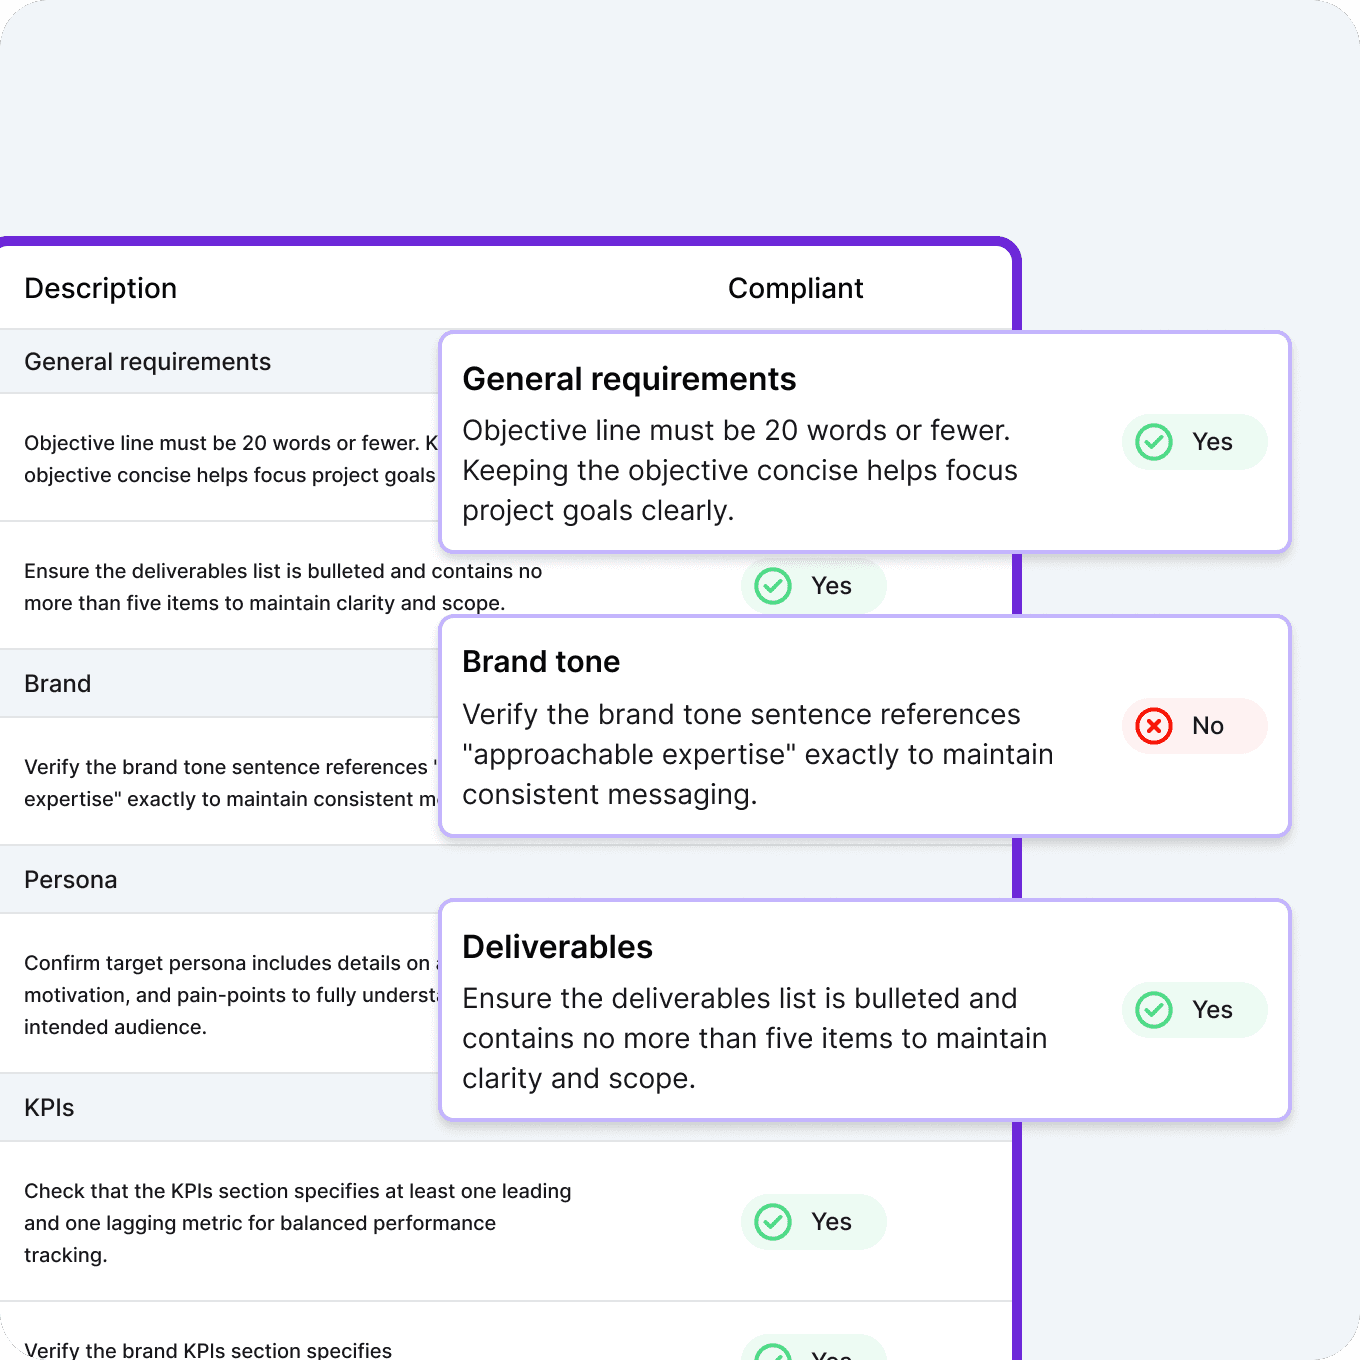Image resolution: width=1360 pixels, height=1360 pixels.
Task: Select the Compliant column header
Action: [796, 288]
